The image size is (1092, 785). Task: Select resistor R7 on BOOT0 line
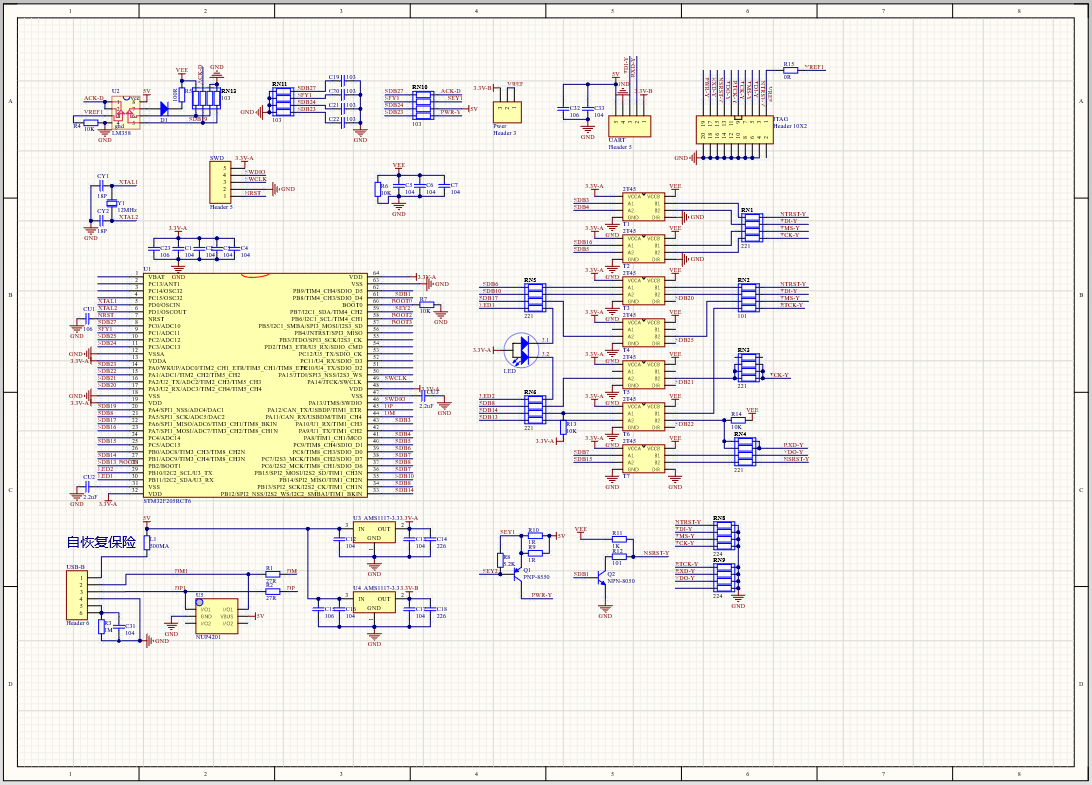[x=426, y=304]
